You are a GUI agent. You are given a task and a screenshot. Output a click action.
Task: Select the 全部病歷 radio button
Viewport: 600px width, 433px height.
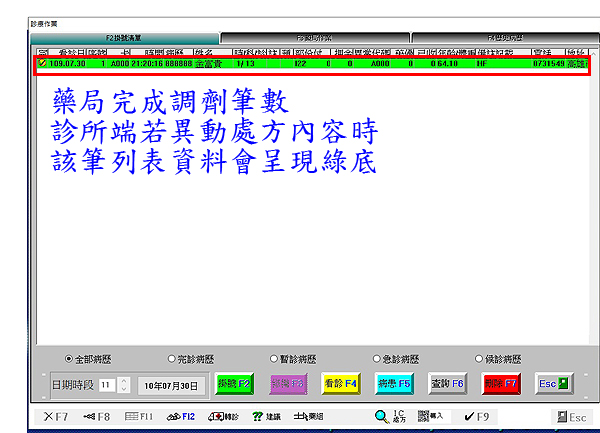pyautogui.click(x=69, y=358)
